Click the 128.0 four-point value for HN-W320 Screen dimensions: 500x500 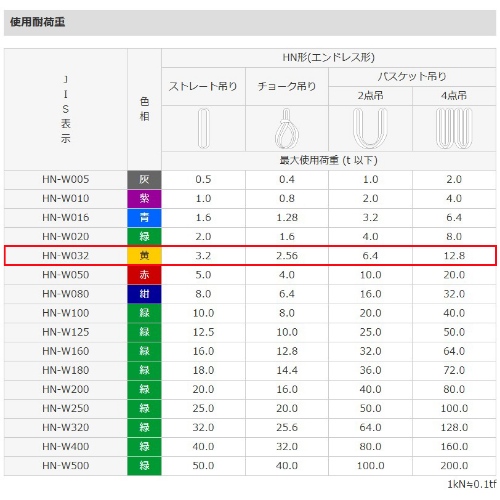point(454,427)
